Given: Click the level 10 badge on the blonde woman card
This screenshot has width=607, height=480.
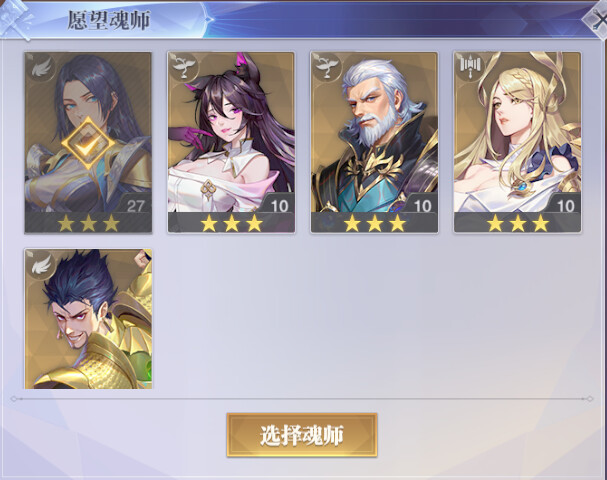Looking at the screenshot, I should [x=565, y=205].
